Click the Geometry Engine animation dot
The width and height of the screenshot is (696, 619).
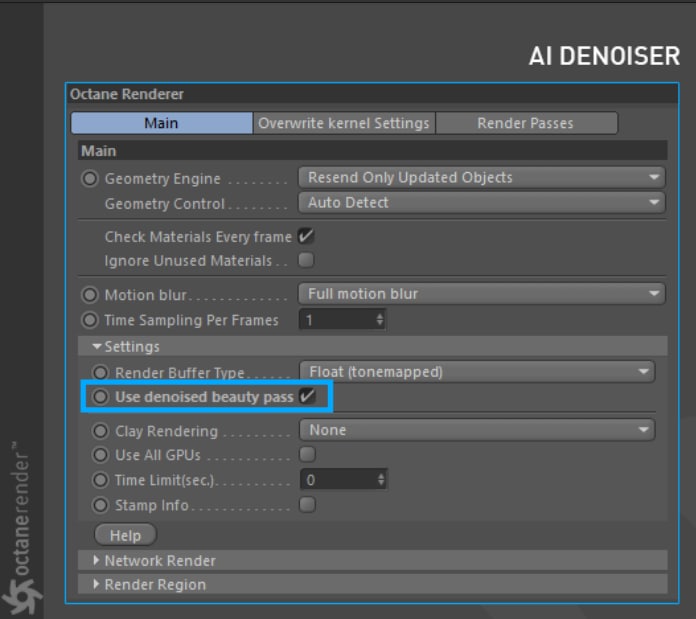point(90,179)
